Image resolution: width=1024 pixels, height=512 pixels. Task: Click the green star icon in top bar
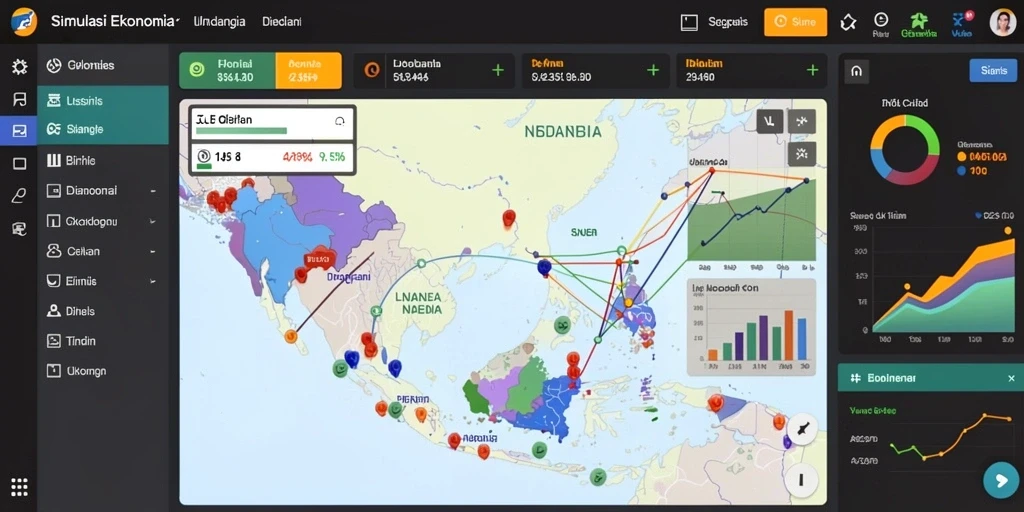pos(919,19)
